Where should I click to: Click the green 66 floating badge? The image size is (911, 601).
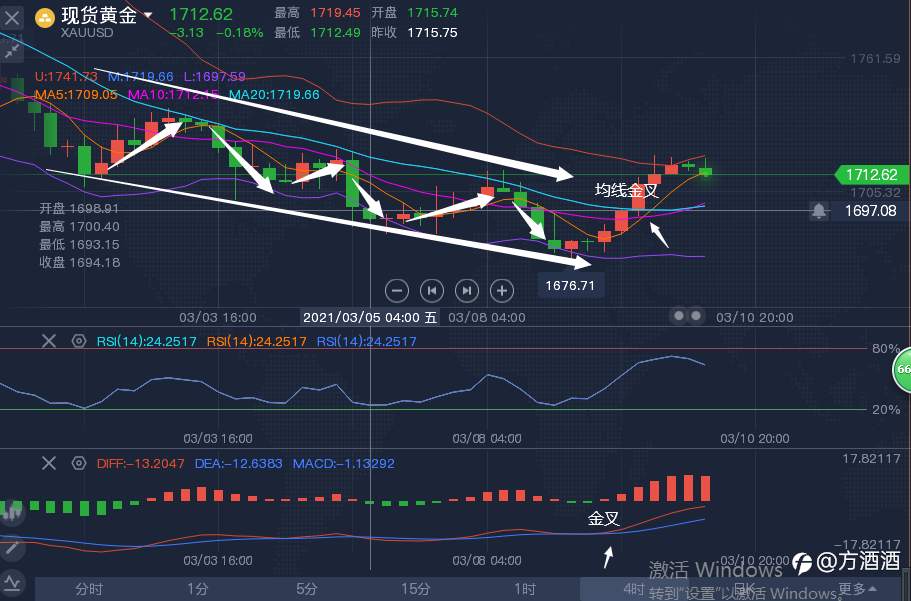902,369
